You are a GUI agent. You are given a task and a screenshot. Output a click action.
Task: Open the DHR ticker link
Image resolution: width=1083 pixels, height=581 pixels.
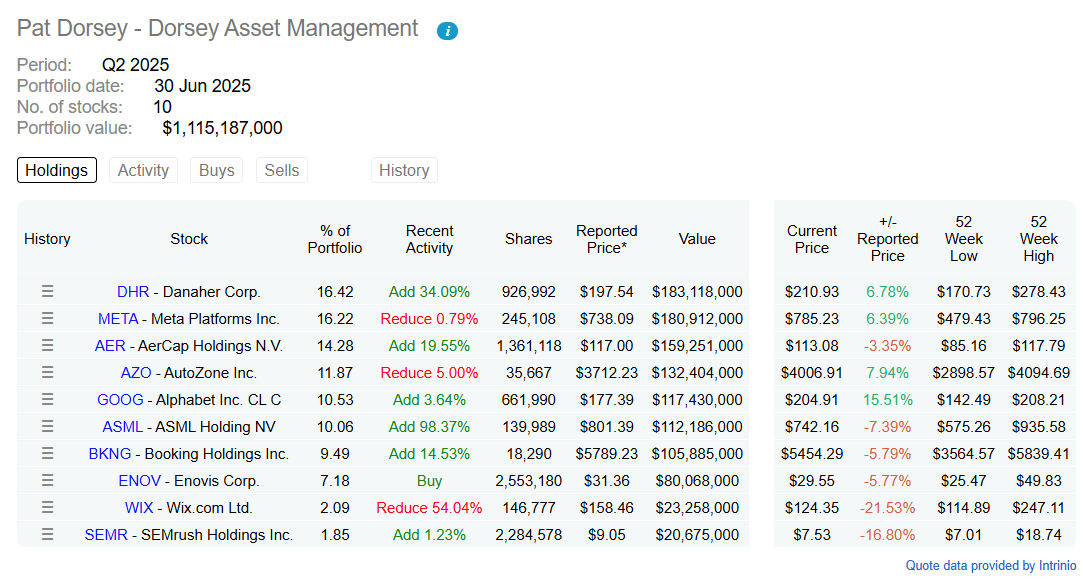tap(133, 292)
